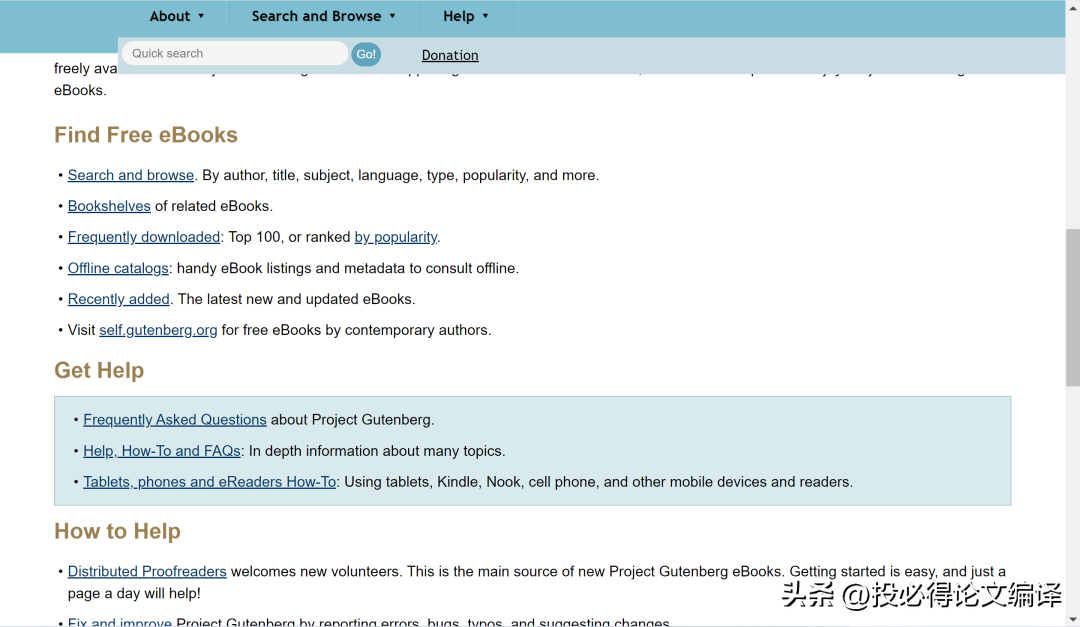
Task: Expand the Search and Browse dropdown arrow
Action: point(393,17)
